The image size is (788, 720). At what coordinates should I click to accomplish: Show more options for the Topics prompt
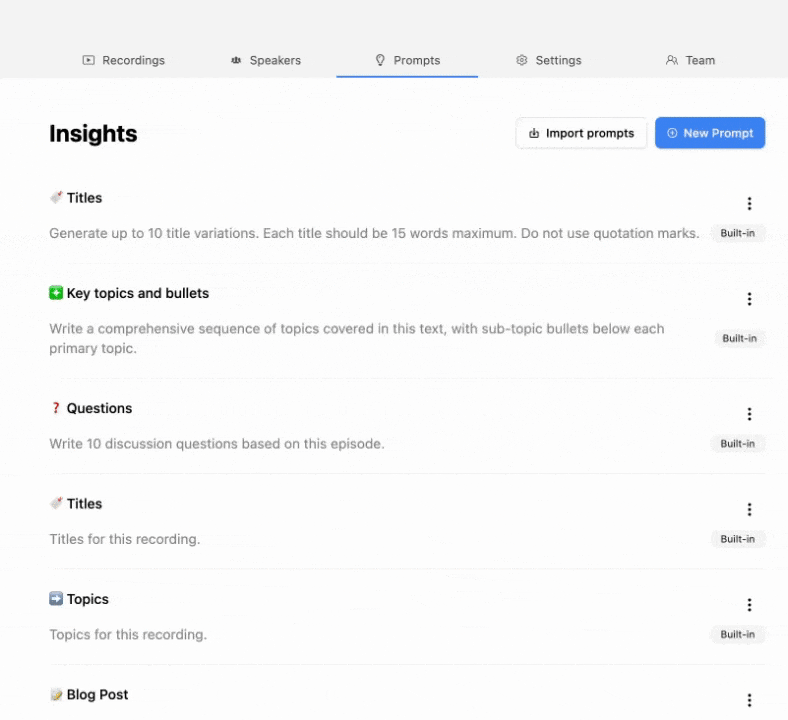(x=749, y=605)
